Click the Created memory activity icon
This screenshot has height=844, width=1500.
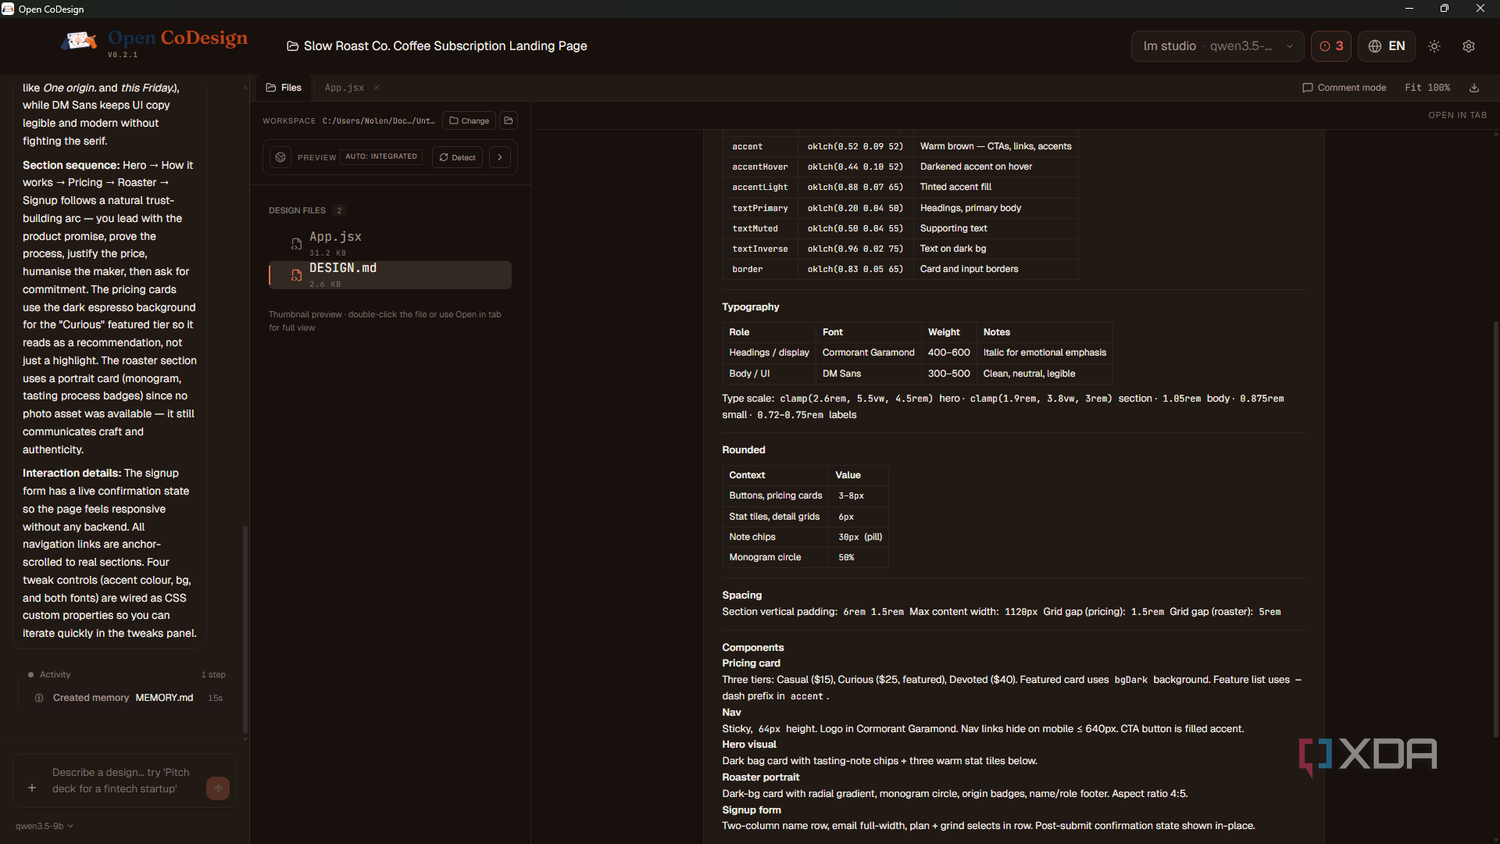pos(39,698)
